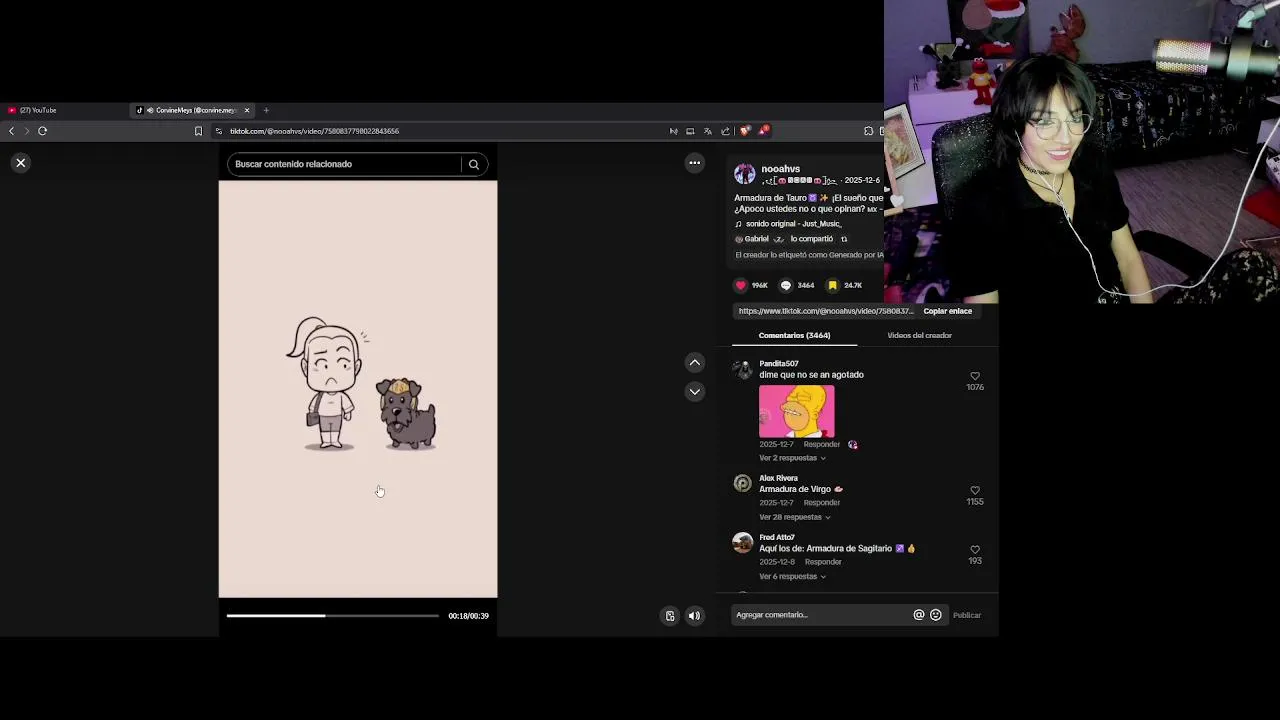Click the Homer GIF in Pandita507's comment

coord(796,411)
